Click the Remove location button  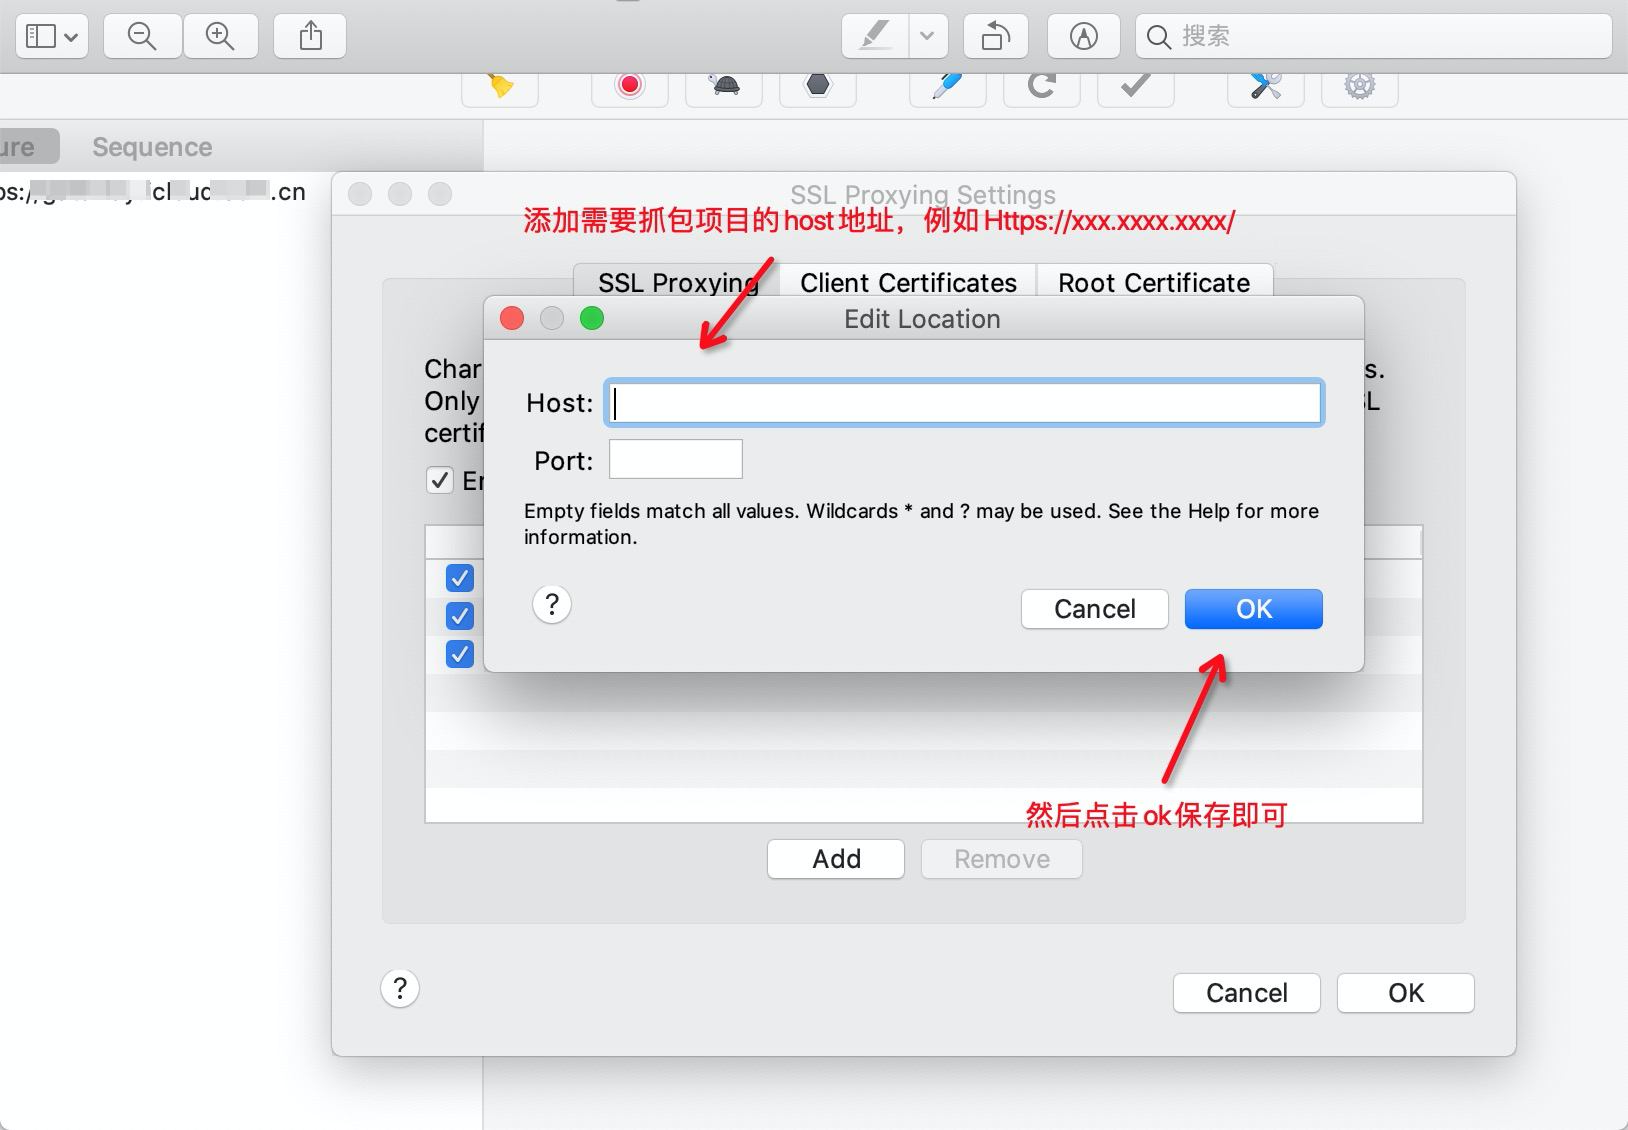(x=1002, y=859)
